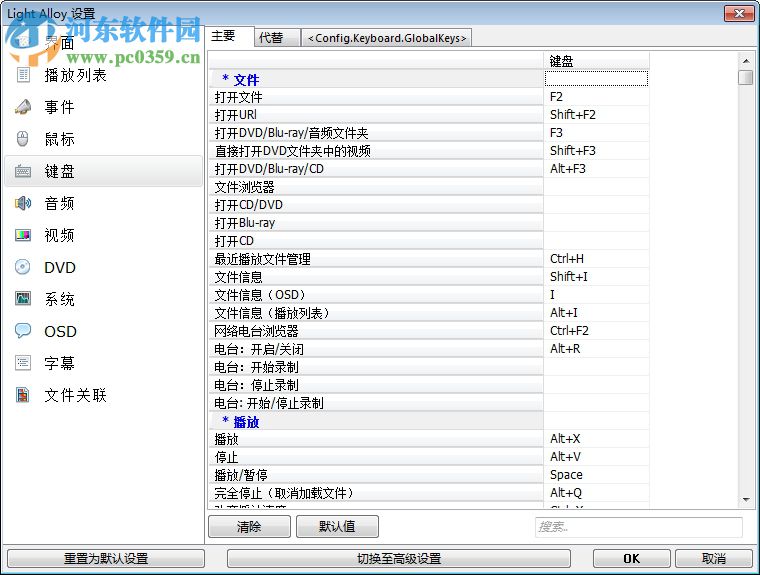The image size is (760, 575).
Task: Click the 取消 cancel button
Action: point(713,559)
